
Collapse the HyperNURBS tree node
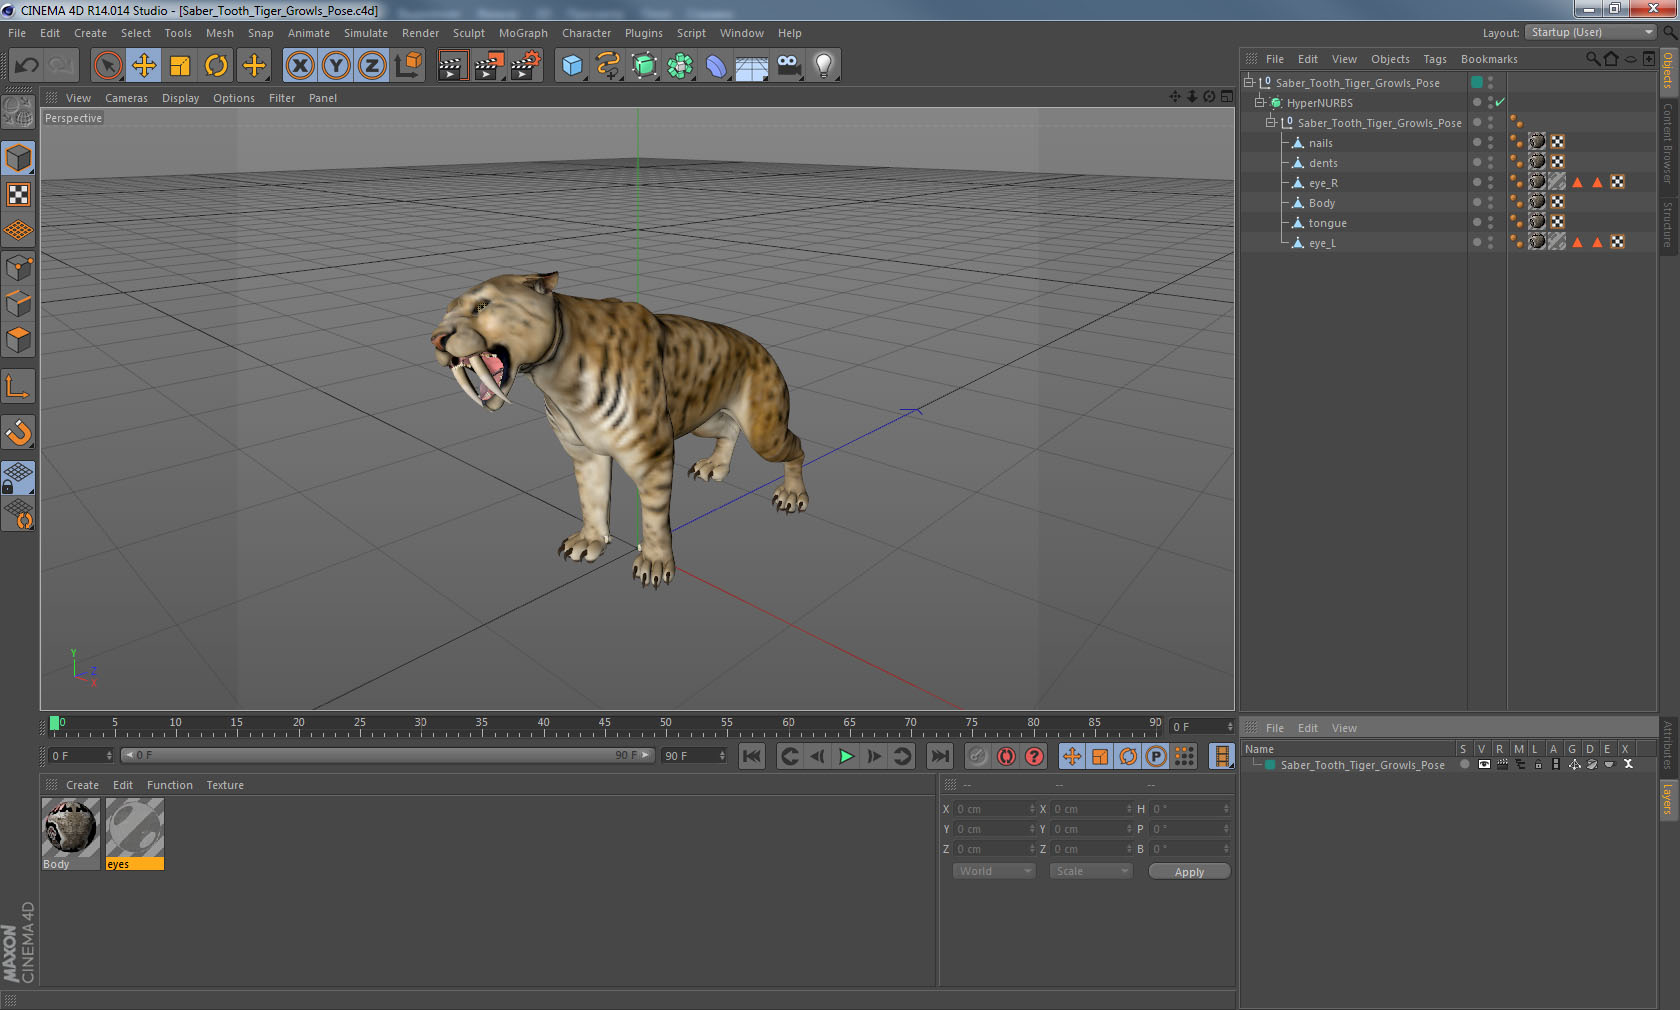tap(1260, 103)
